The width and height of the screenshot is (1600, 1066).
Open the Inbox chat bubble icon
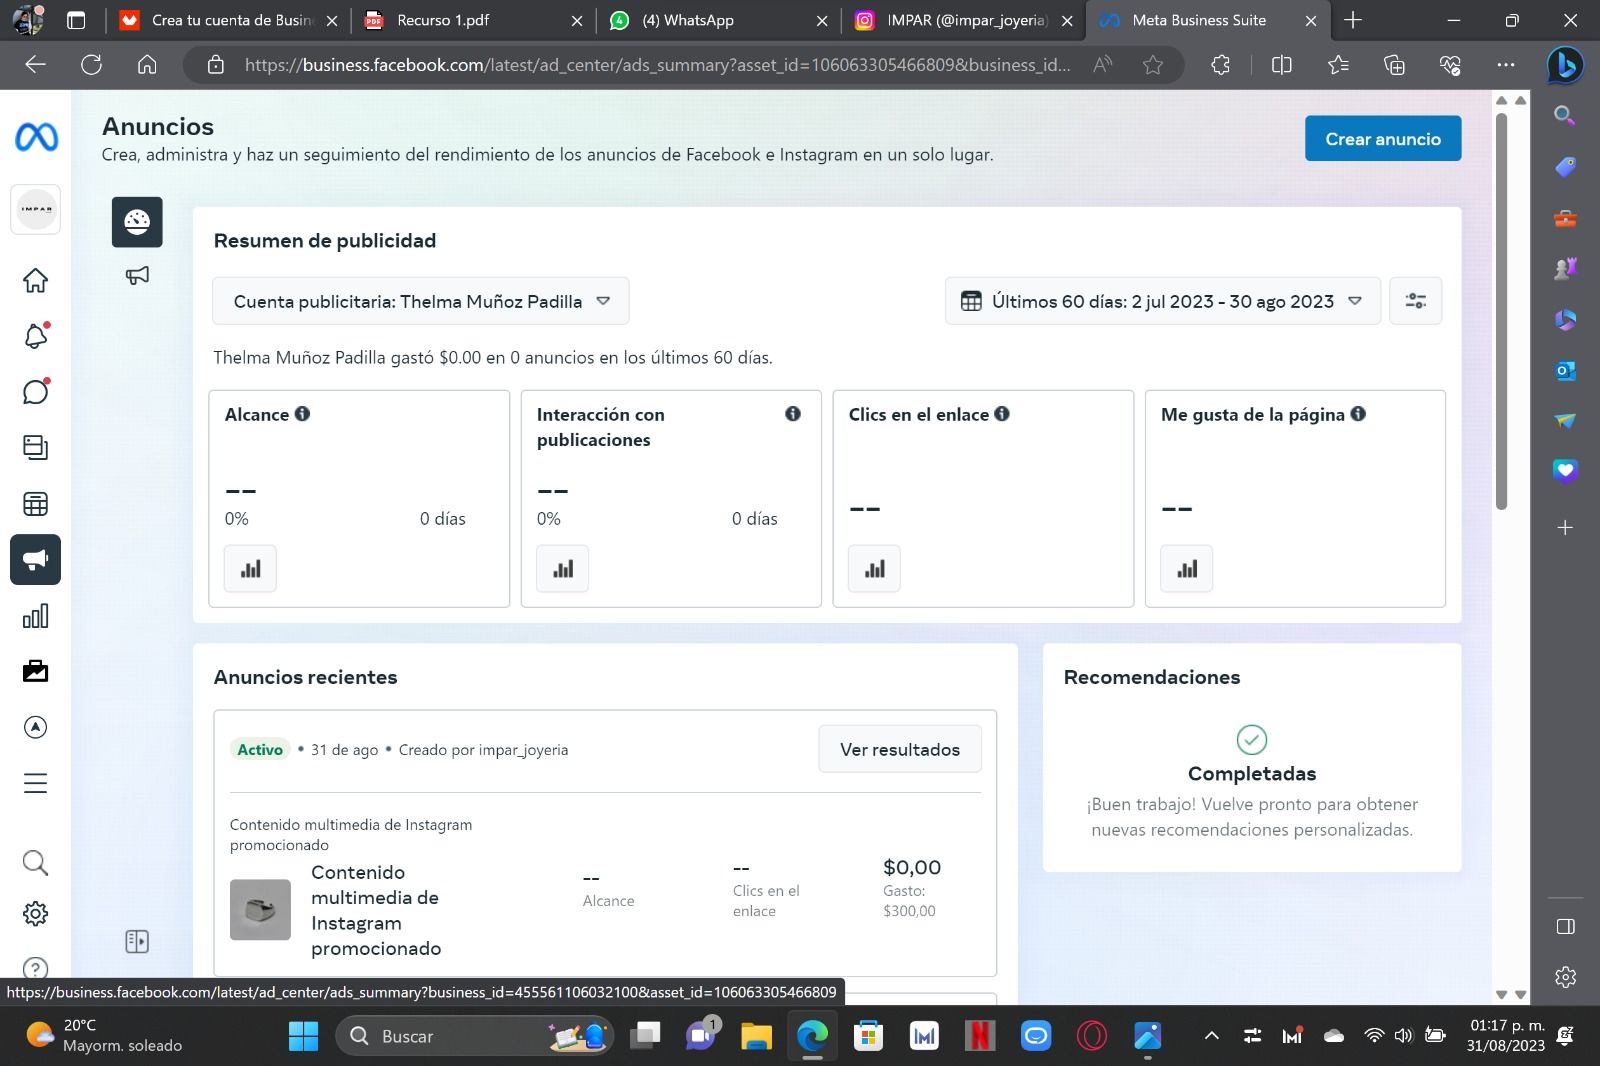pos(35,392)
